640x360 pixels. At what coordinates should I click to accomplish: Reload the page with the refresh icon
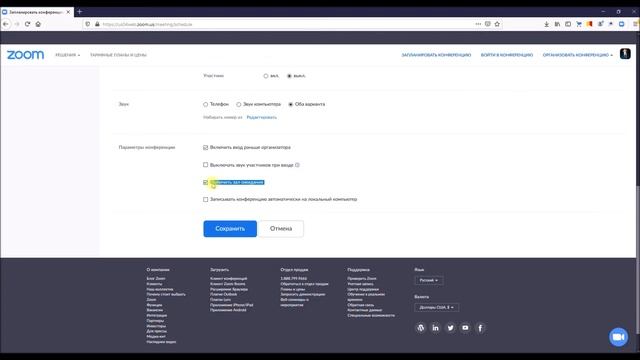coord(27,24)
